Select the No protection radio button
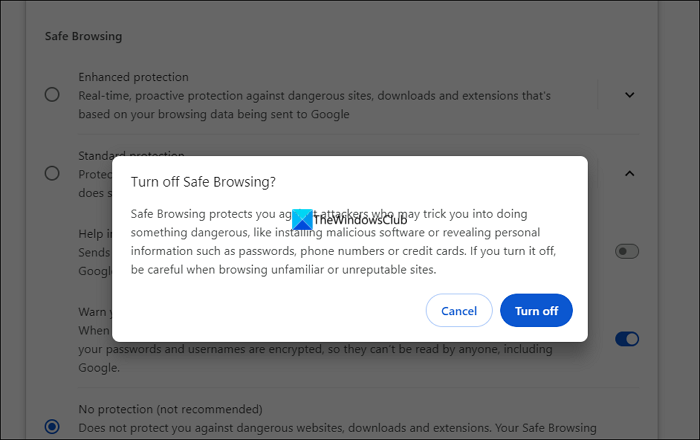The width and height of the screenshot is (700, 440). [52, 427]
